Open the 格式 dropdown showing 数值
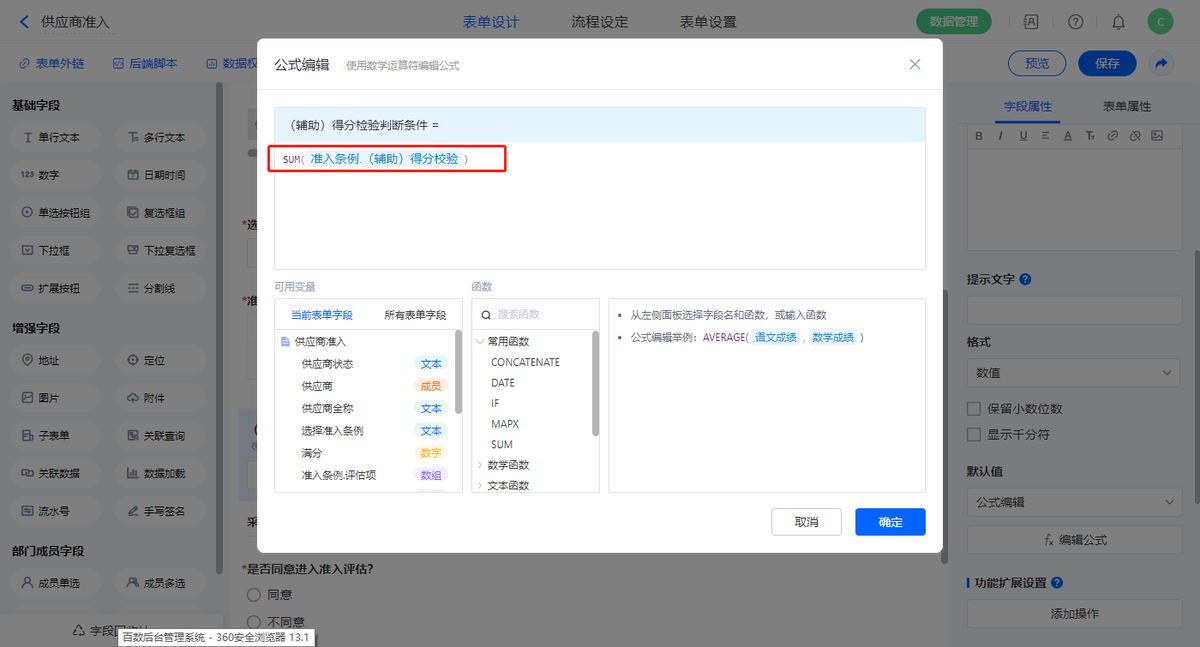Image resolution: width=1200 pixels, height=647 pixels. pyautogui.click(x=1073, y=373)
